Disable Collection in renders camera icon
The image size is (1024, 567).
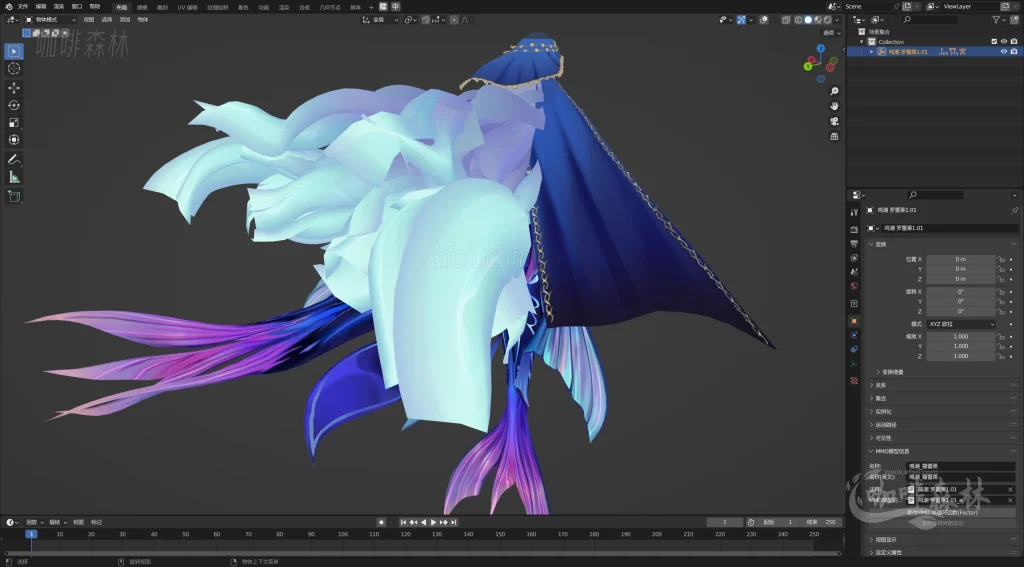[1014, 41]
